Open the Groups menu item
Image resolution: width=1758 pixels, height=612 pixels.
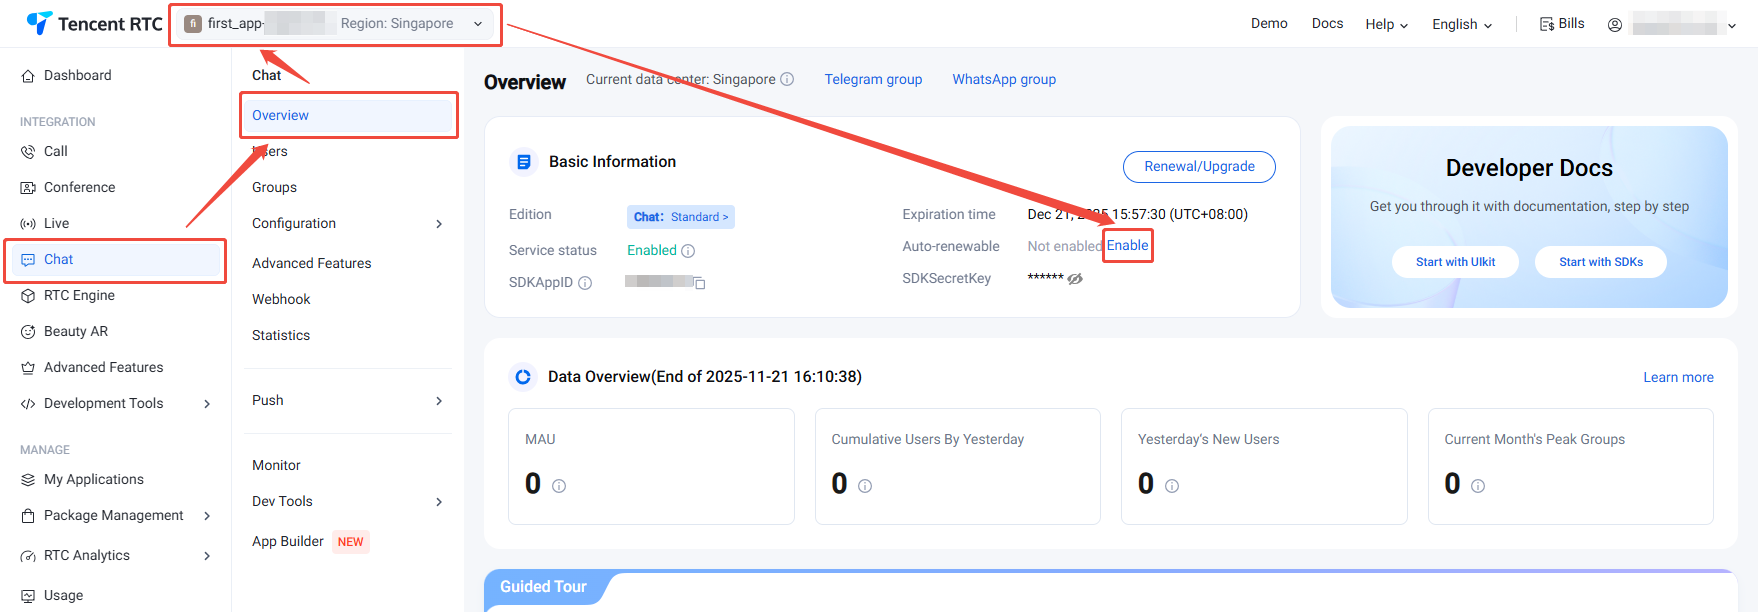point(274,187)
